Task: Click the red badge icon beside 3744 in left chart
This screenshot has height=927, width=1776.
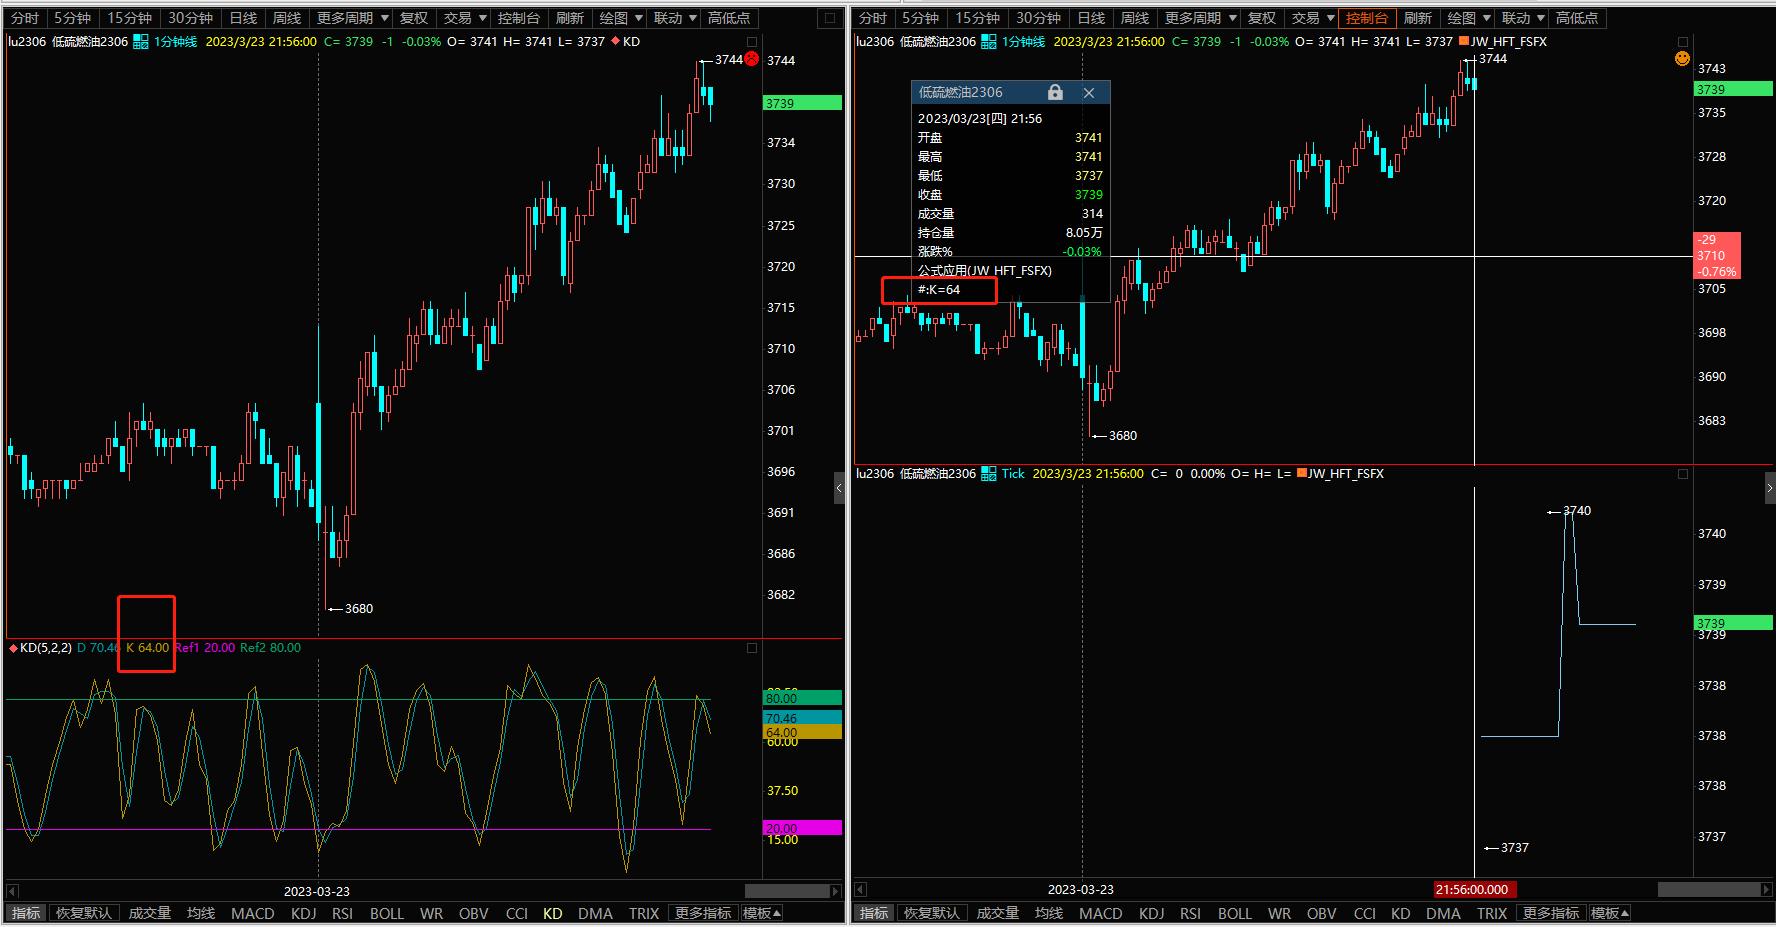Action: click(x=752, y=59)
